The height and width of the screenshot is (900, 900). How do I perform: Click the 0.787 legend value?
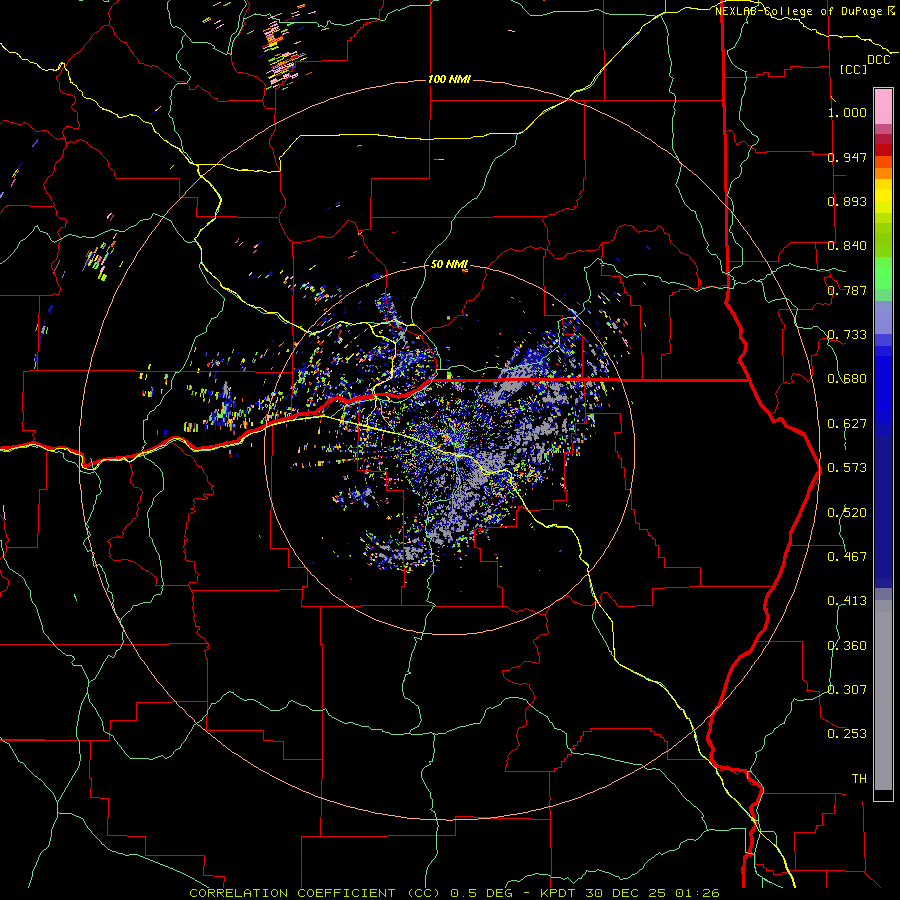tap(847, 290)
